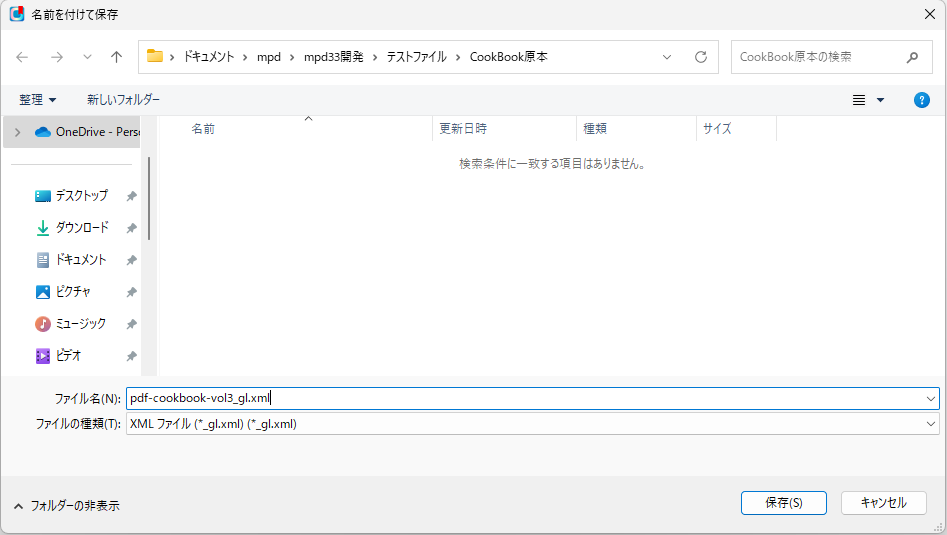
Task: Expand the OneDrive tree node
Action: (x=17, y=132)
